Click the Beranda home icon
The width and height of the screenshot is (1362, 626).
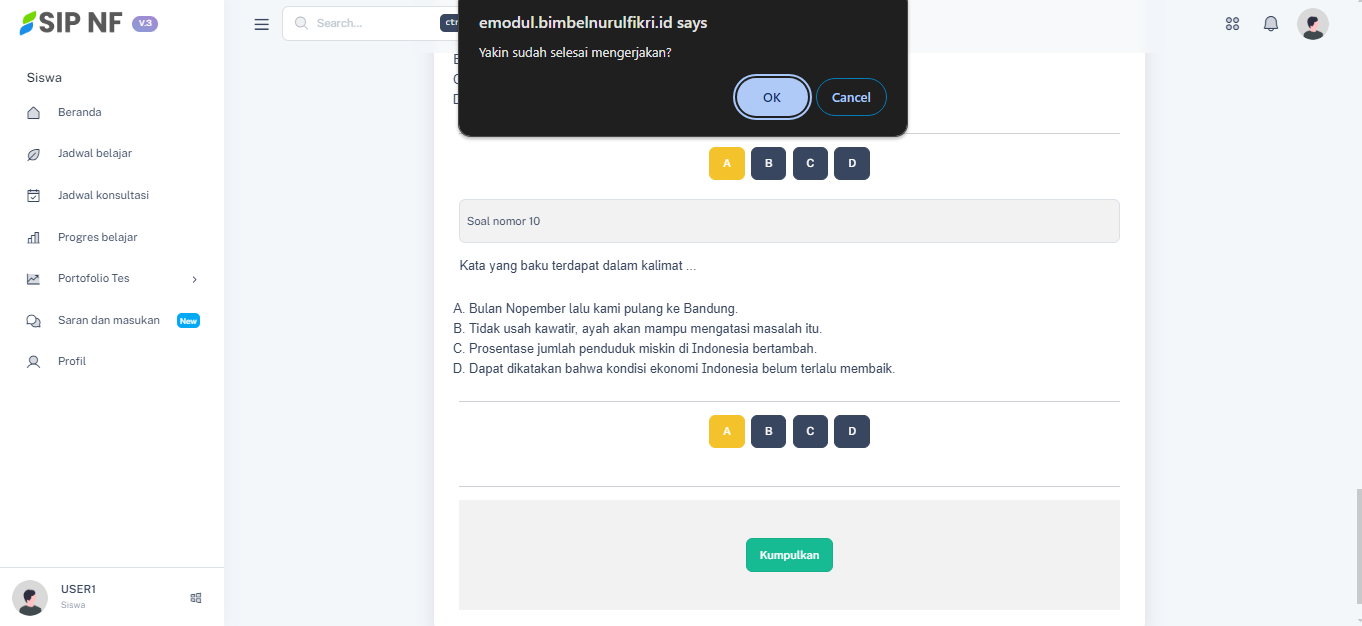[x=33, y=113]
